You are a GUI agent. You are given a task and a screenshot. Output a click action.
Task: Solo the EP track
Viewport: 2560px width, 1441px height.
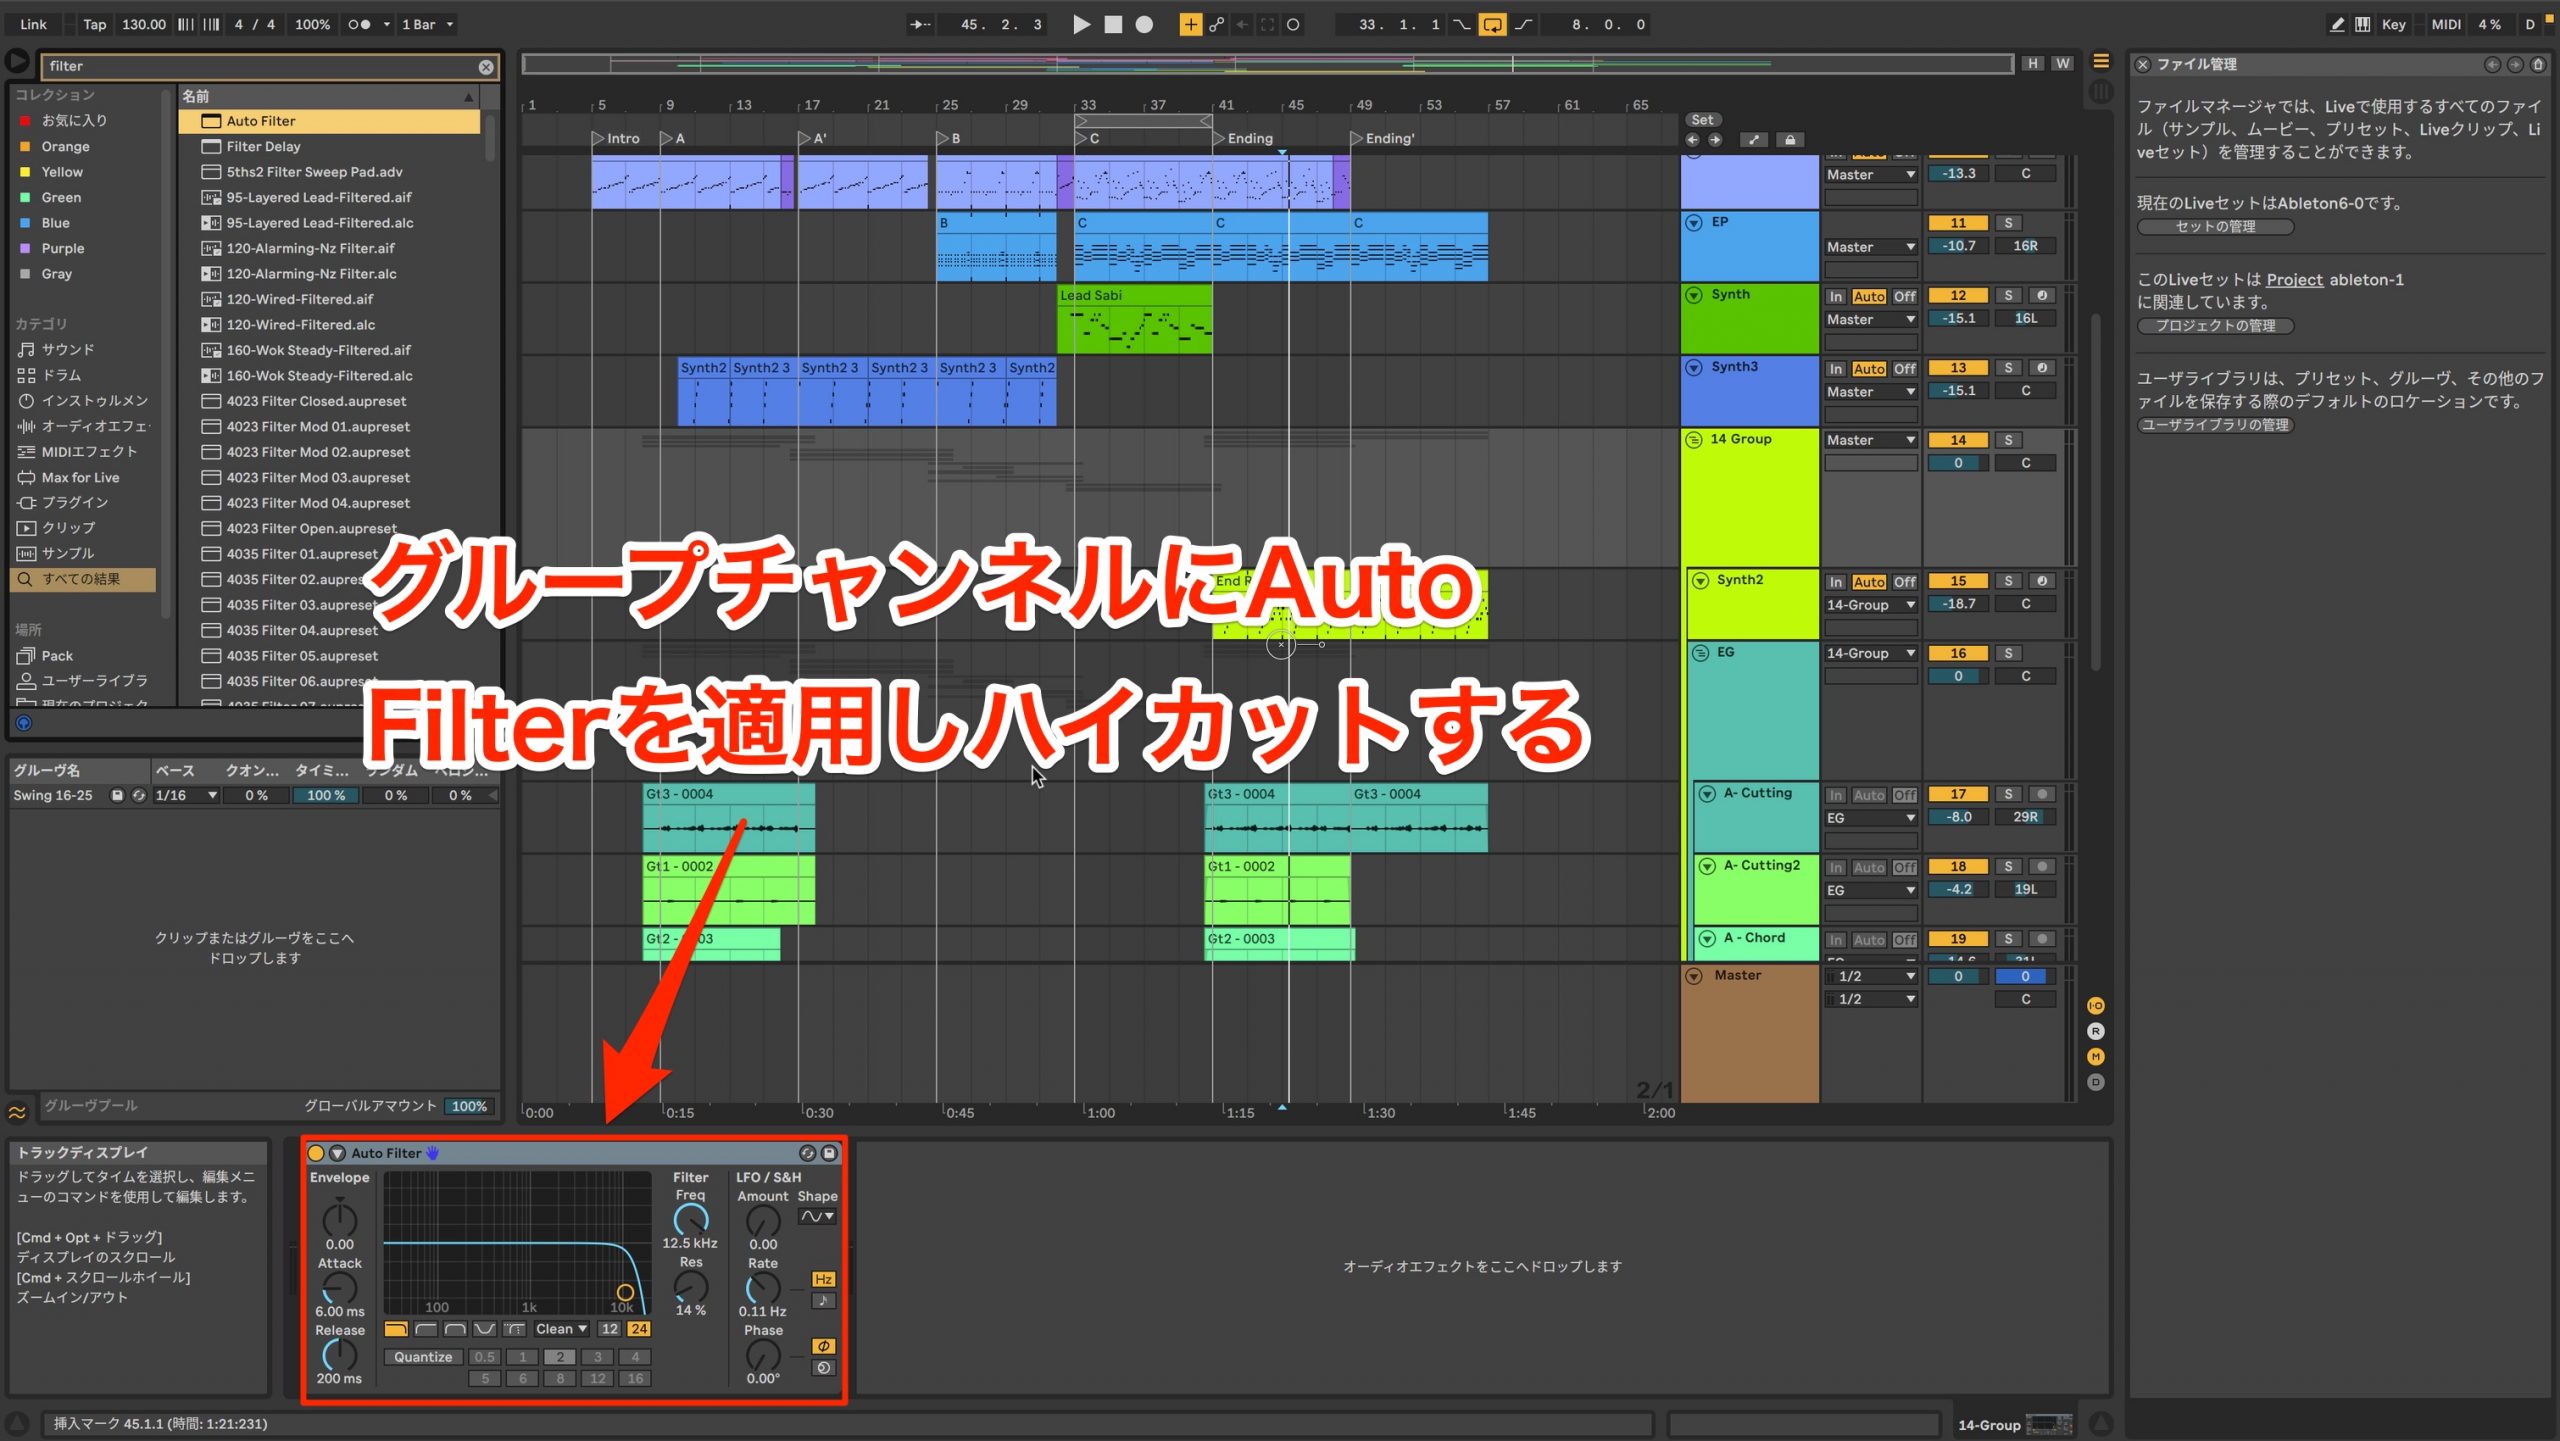point(2008,223)
